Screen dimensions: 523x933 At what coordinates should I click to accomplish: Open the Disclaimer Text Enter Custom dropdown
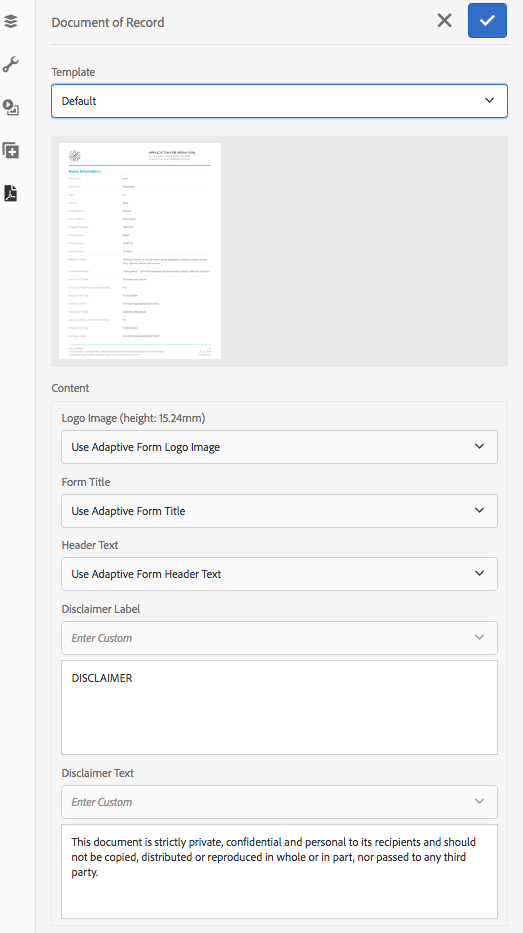point(279,801)
